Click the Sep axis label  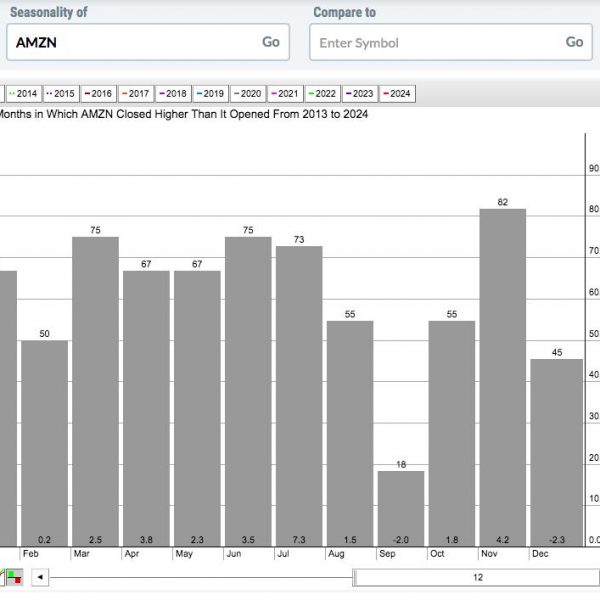click(387, 554)
